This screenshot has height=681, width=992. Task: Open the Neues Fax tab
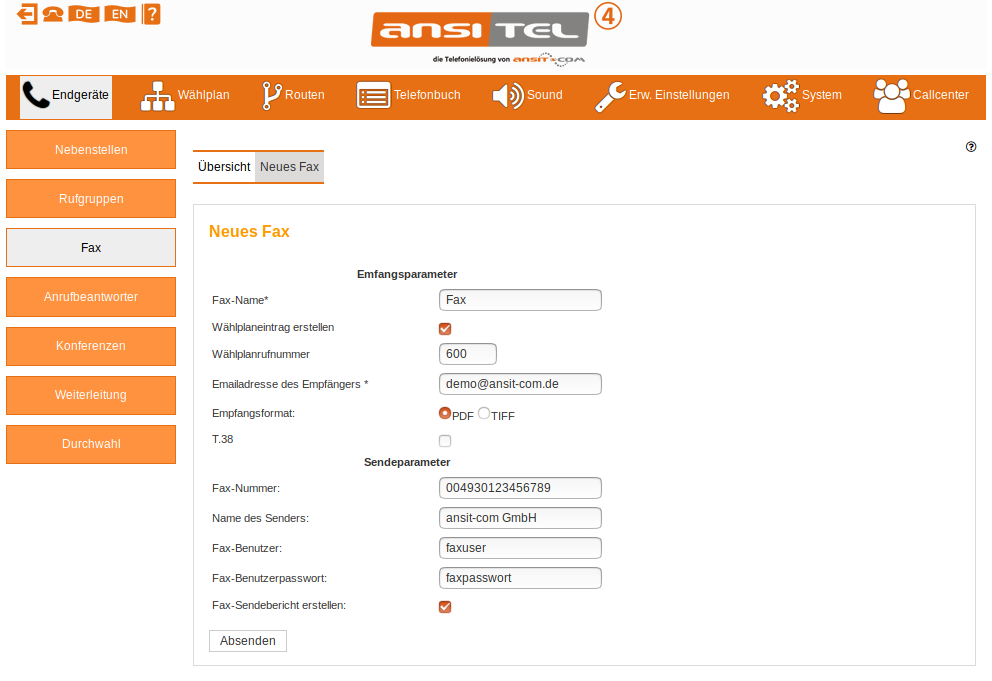(289, 166)
